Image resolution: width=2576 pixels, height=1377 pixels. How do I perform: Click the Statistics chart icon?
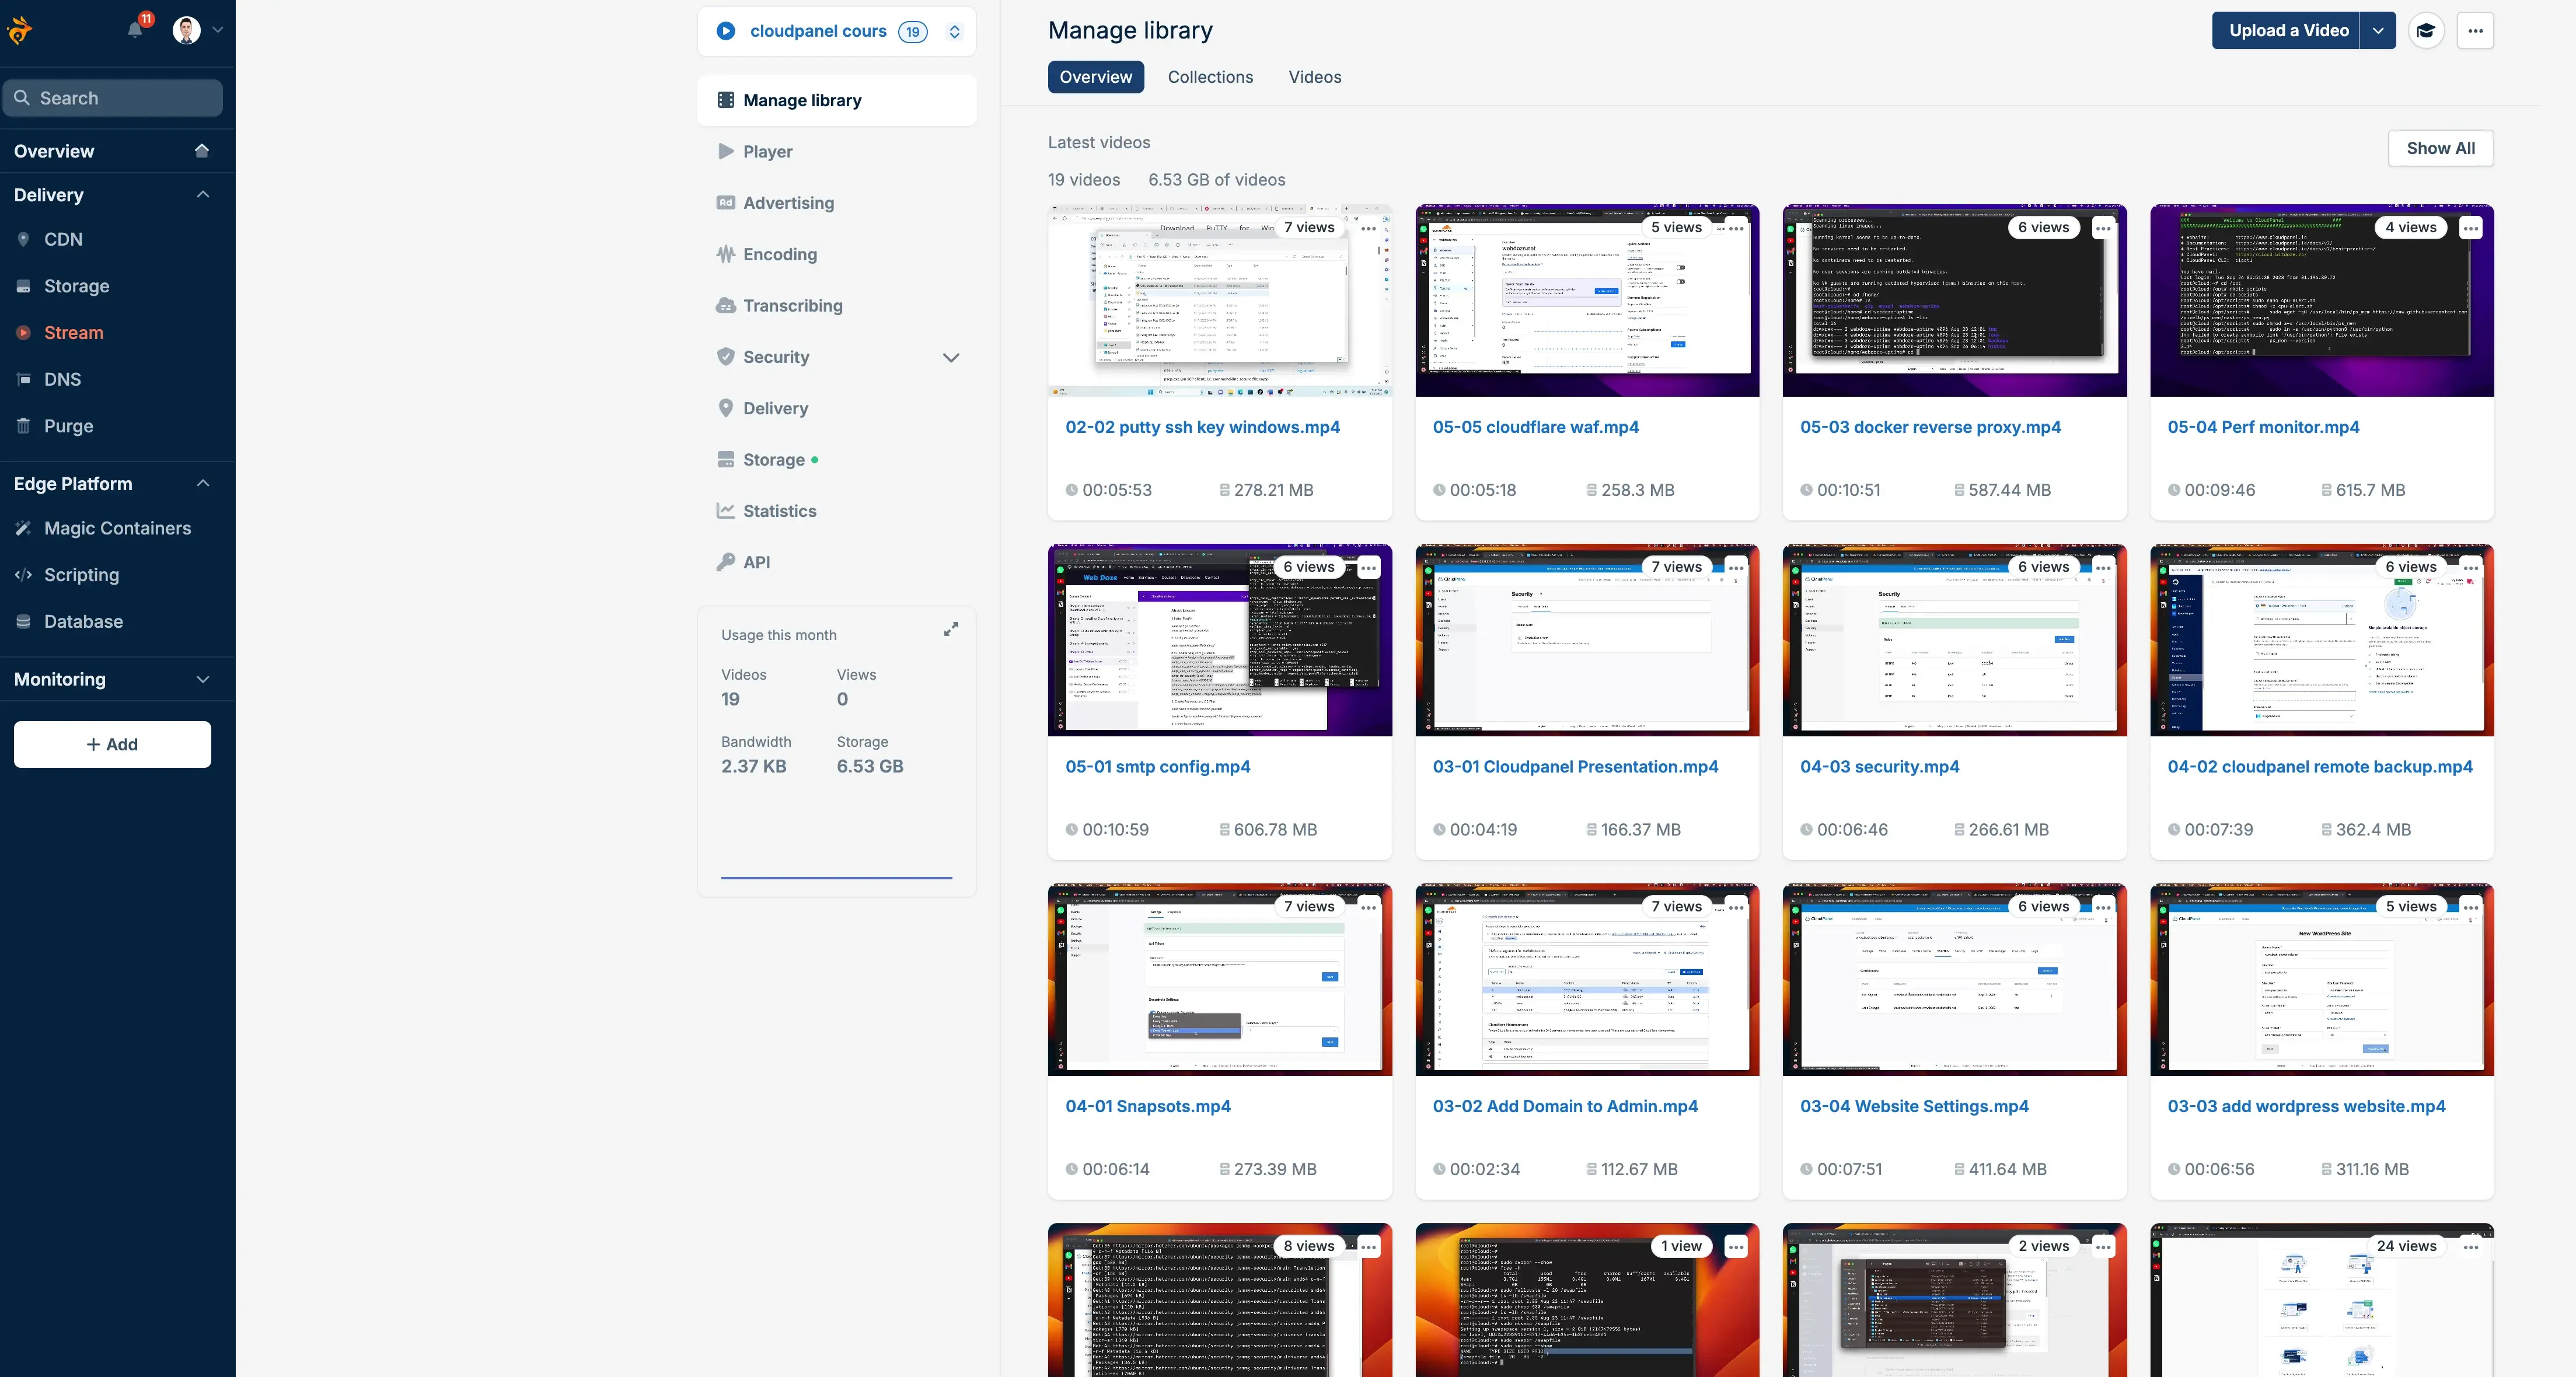click(725, 511)
